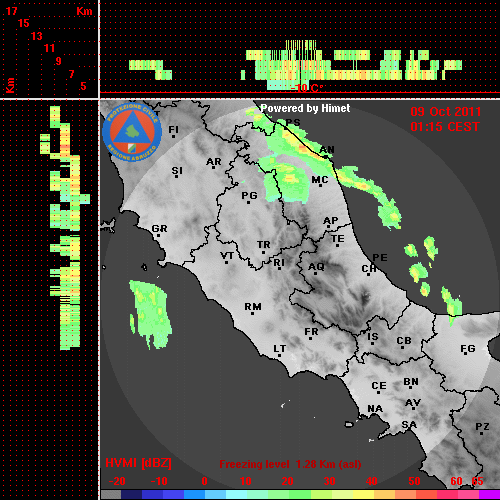Click the '11' height scale label
This screenshot has width=500, height=500.
point(49,48)
